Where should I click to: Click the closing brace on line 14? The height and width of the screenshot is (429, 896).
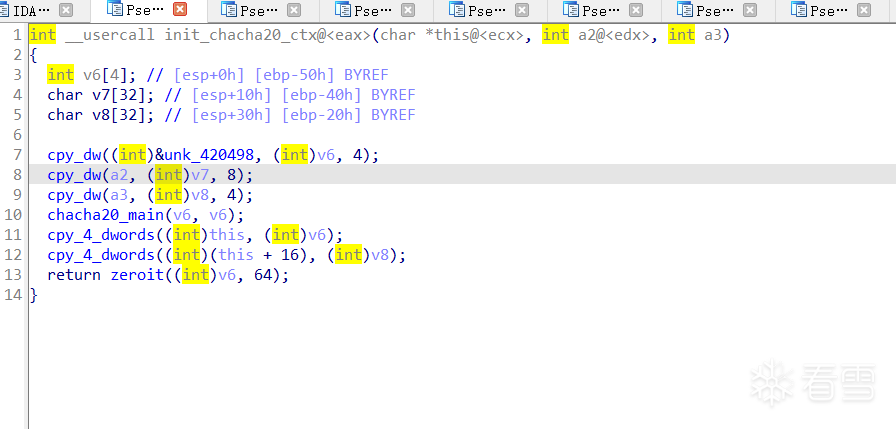(x=34, y=295)
